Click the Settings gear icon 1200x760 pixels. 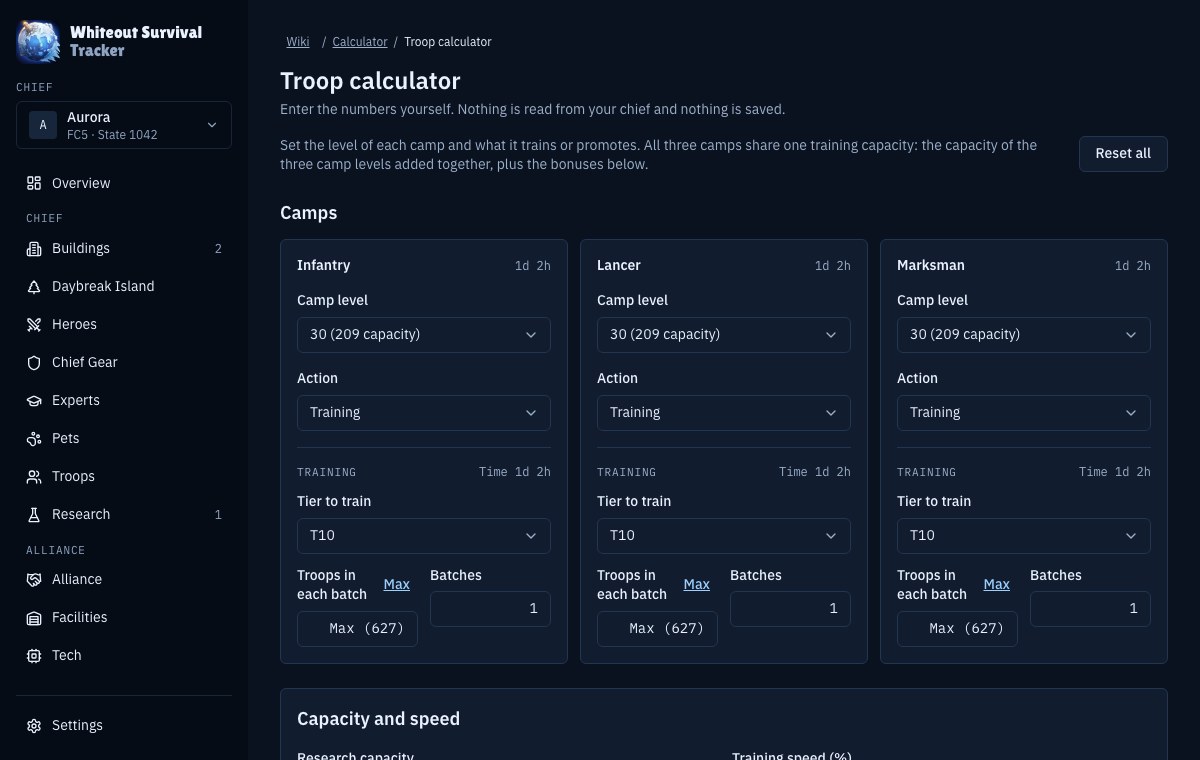click(x=34, y=725)
